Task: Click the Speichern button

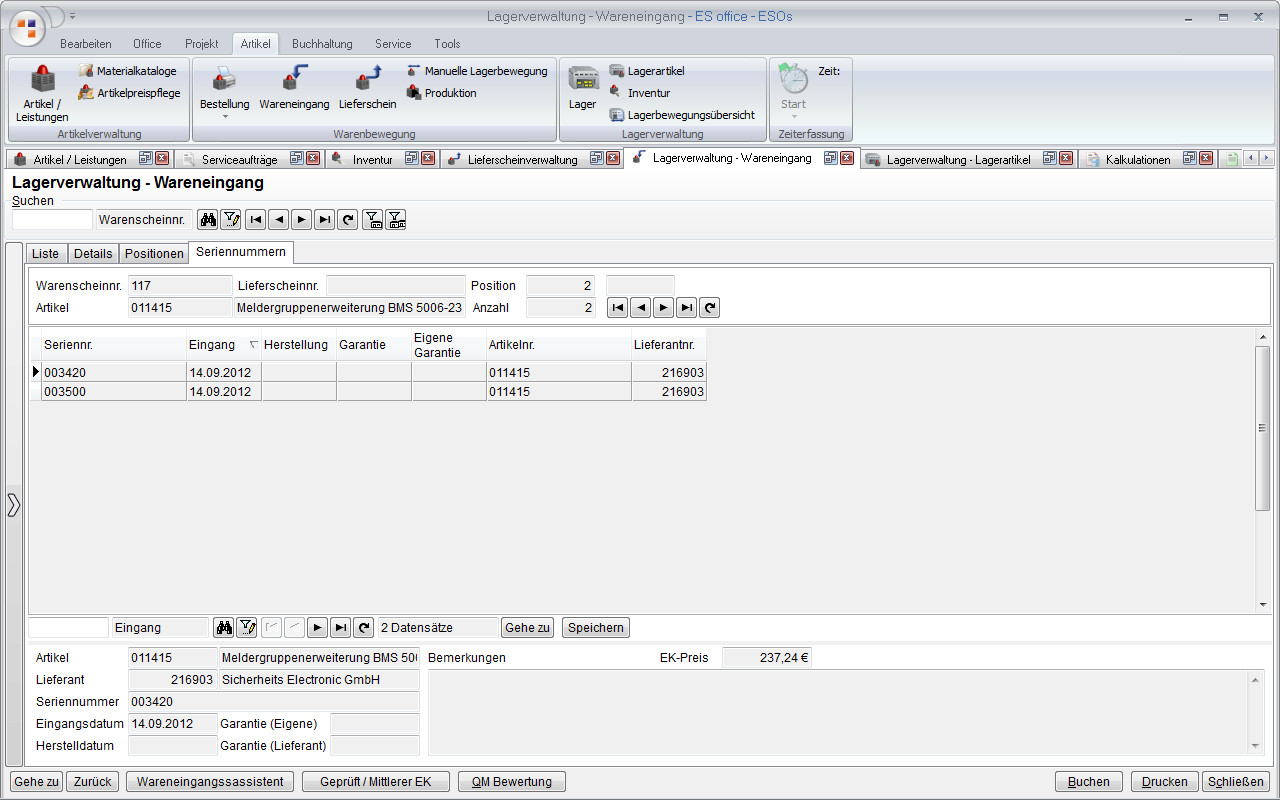Action: [x=595, y=628]
